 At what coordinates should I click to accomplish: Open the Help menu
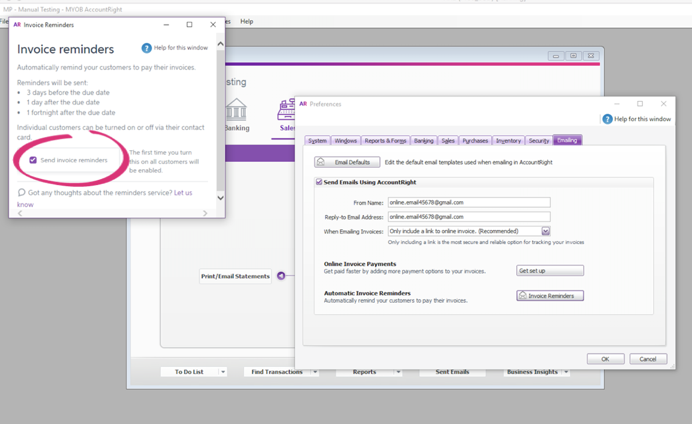click(246, 21)
